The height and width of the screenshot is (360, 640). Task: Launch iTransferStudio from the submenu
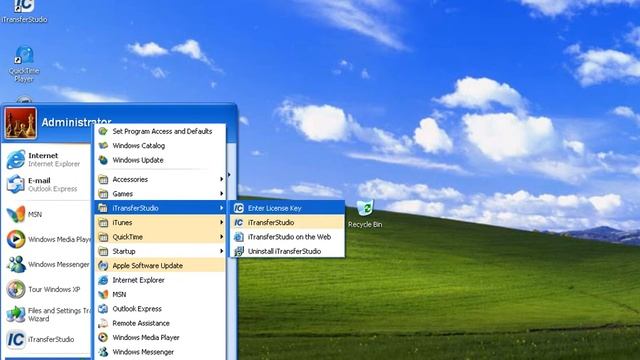click(288, 222)
